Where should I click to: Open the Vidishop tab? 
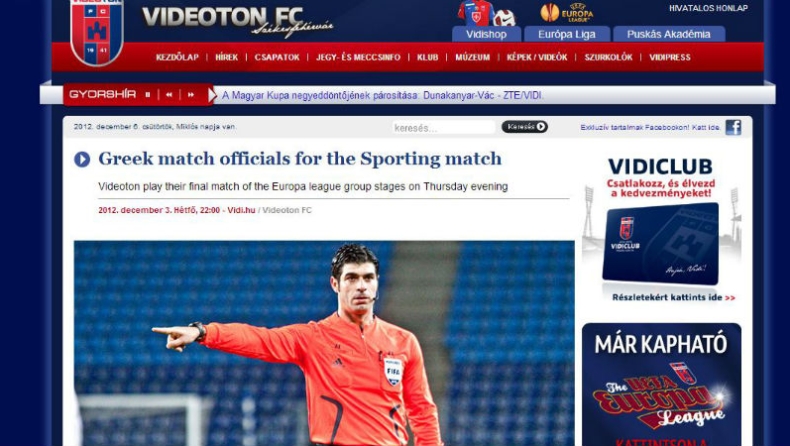click(x=486, y=34)
